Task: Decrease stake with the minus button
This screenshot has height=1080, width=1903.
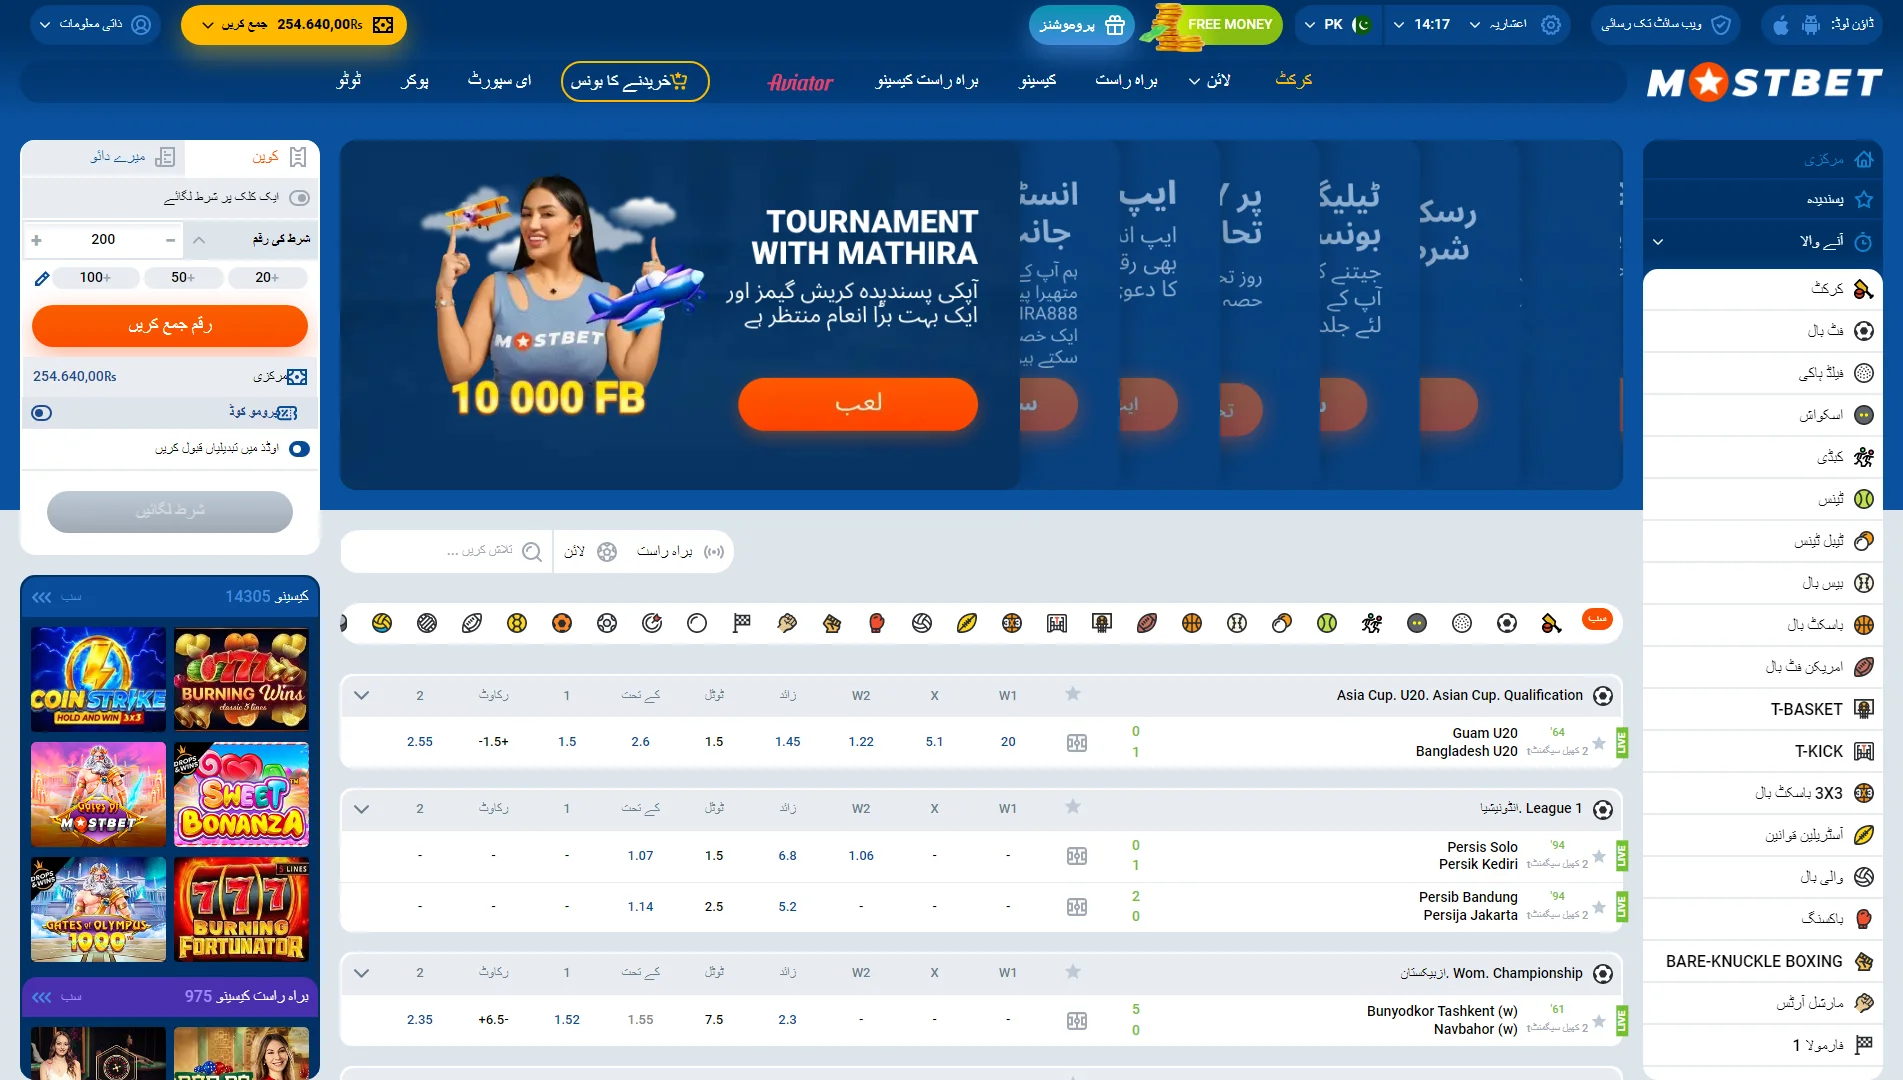Action: pos(170,241)
